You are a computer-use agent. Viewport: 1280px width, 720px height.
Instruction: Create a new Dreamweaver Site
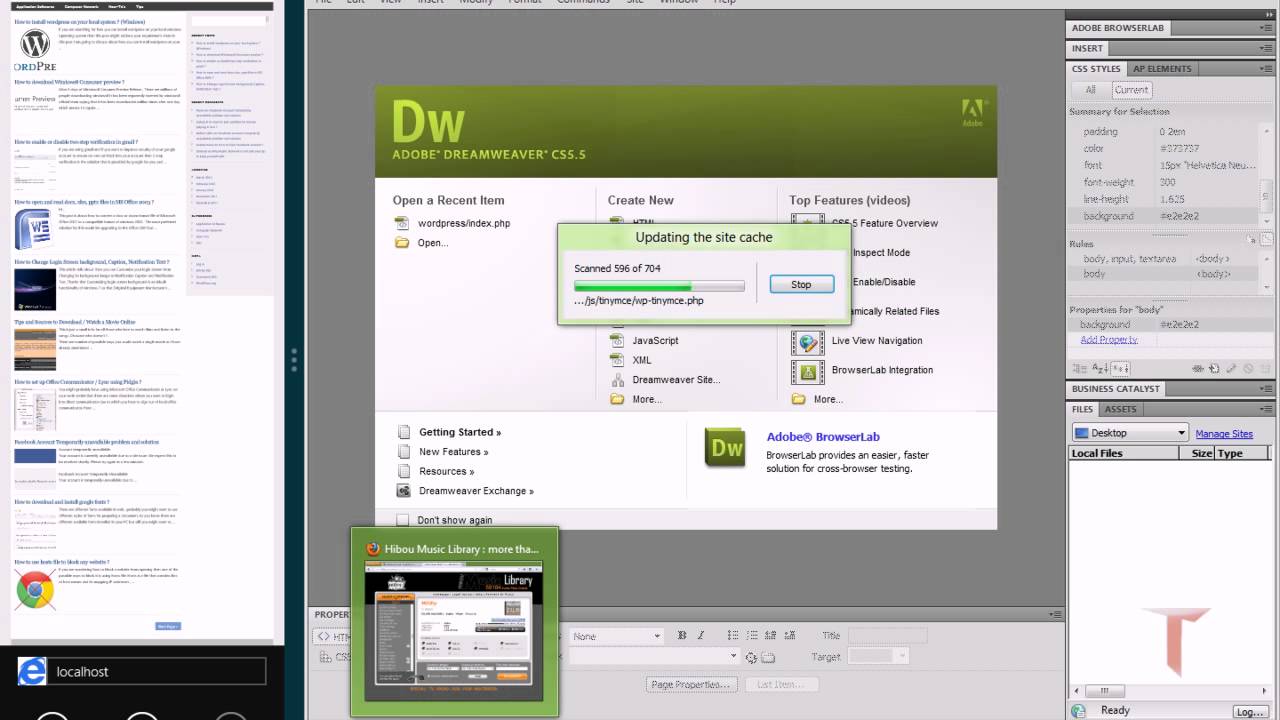(676, 380)
